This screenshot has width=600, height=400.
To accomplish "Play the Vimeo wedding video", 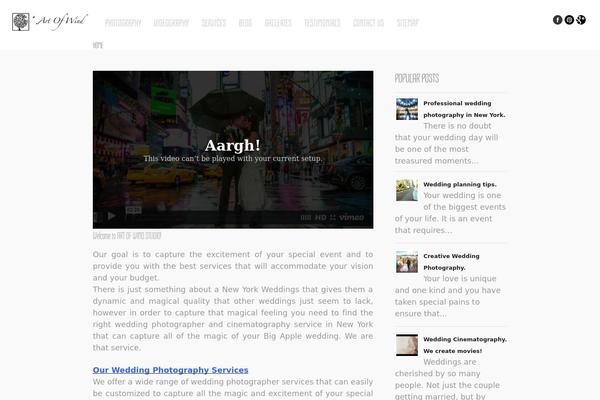I will click(x=111, y=216).
